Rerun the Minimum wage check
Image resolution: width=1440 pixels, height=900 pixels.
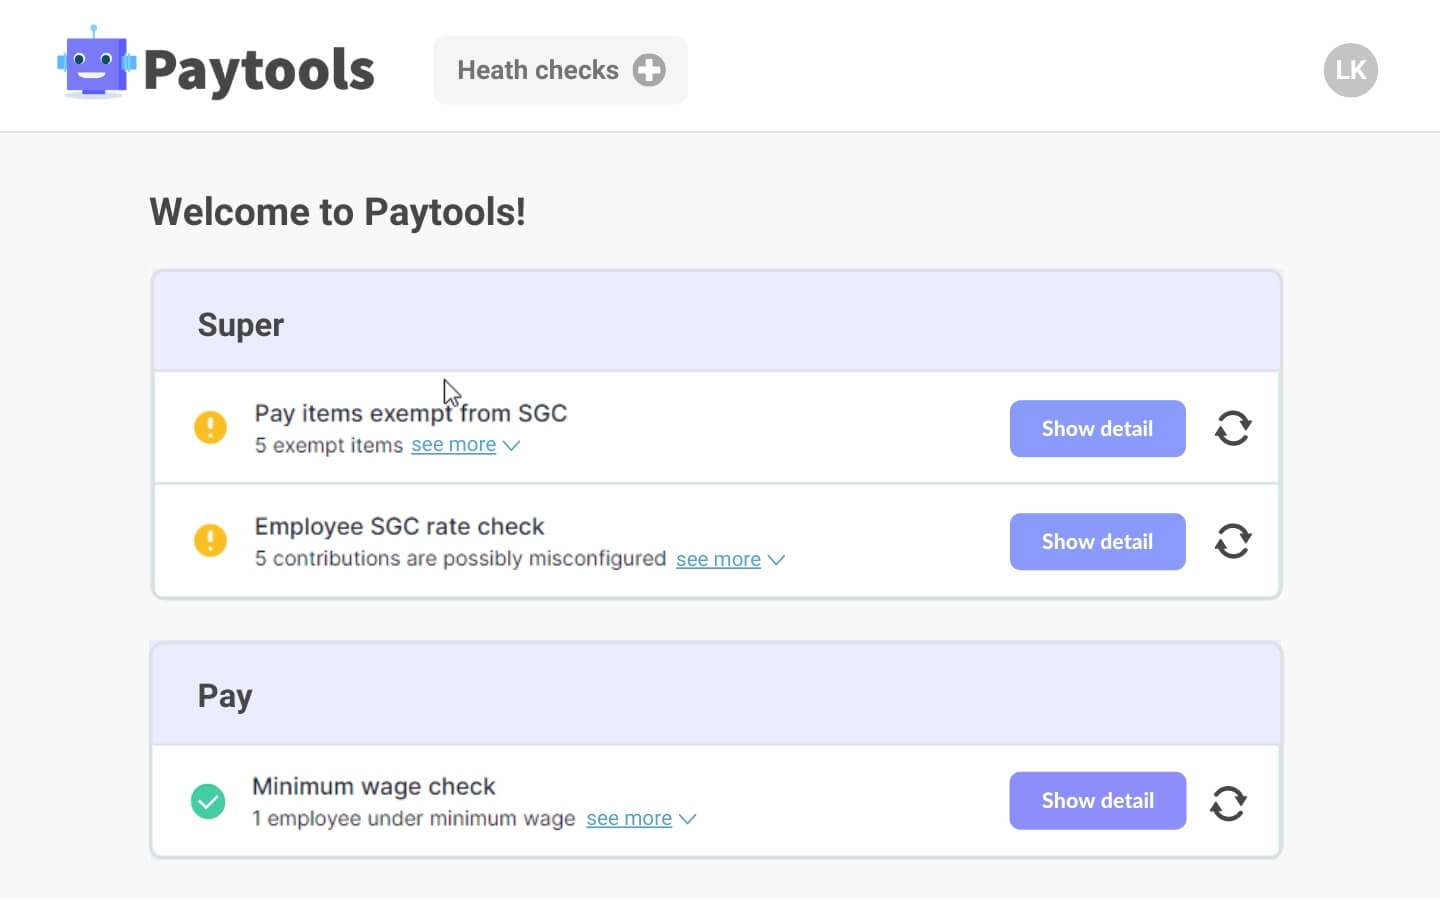(1229, 801)
